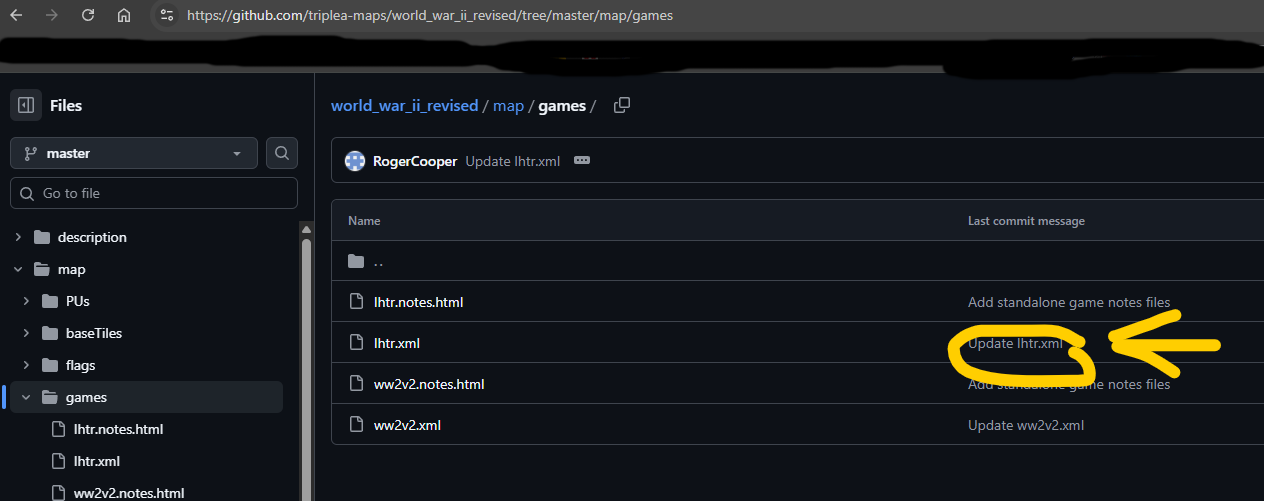Open 'Update ww2v2.xml' commit message
1264x501 pixels.
[x=1026, y=425]
